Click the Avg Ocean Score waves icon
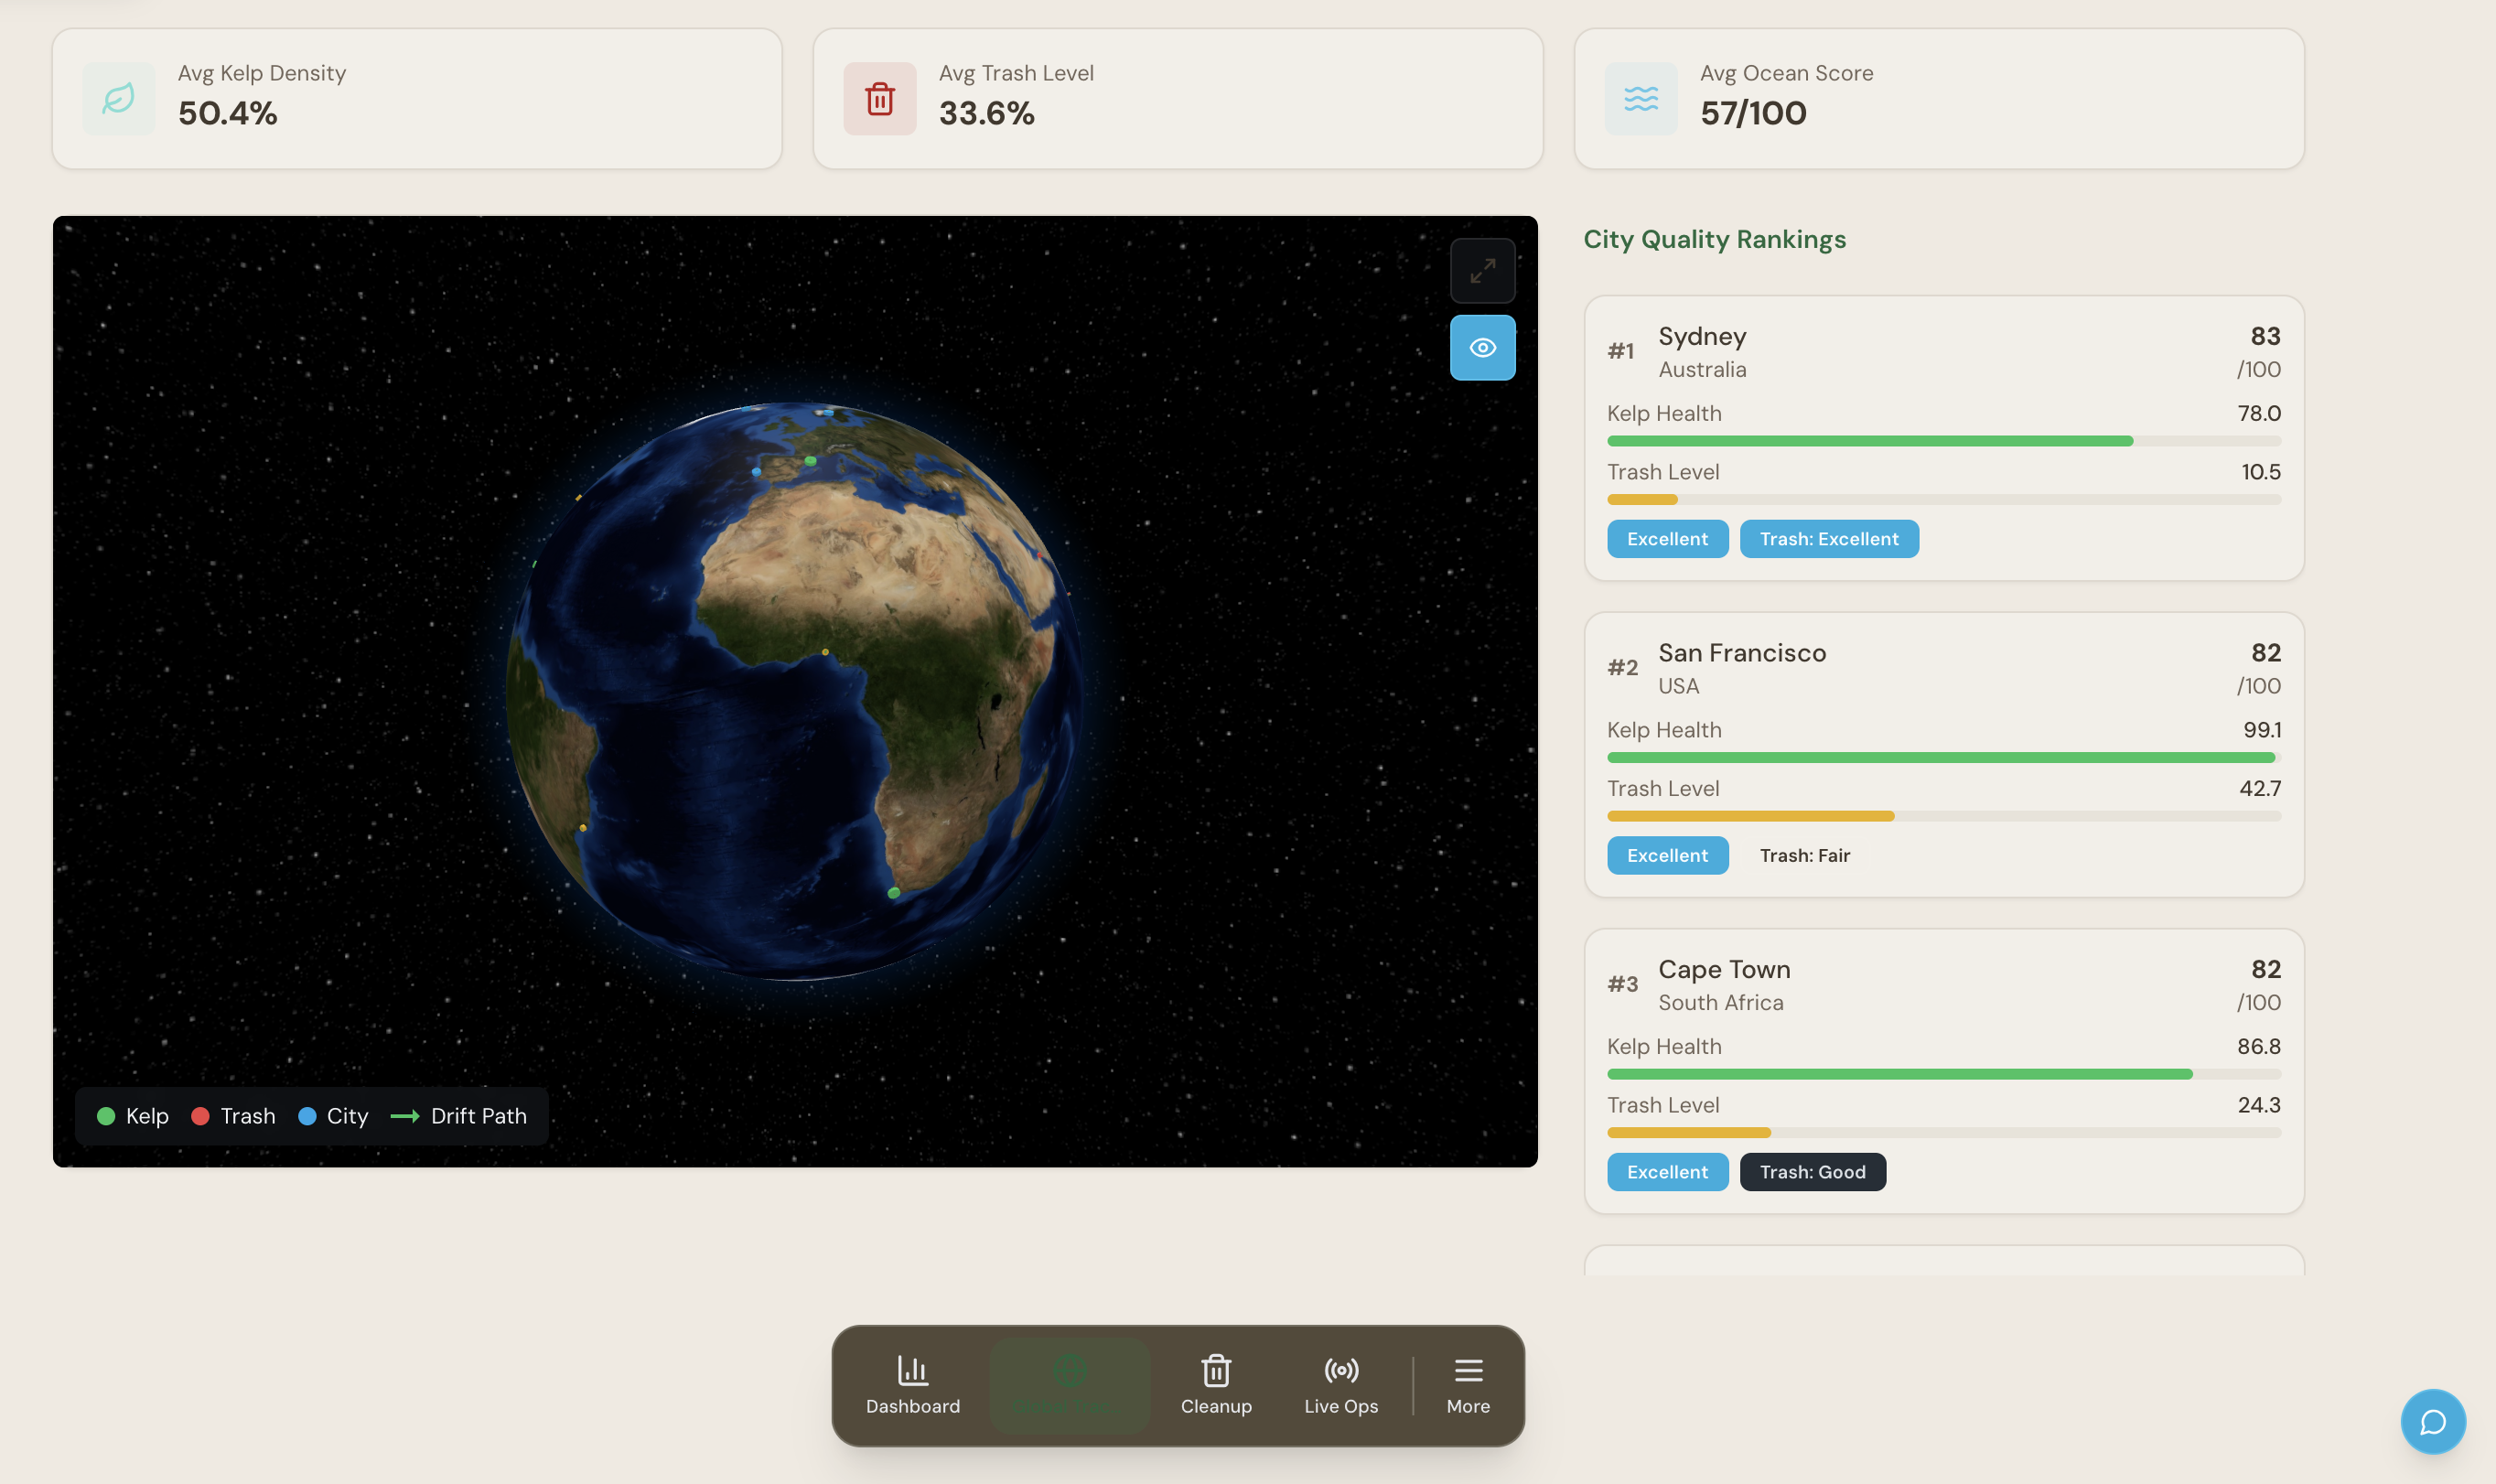This screenshot has width=2496, height=1484. tap(1640, 99)
